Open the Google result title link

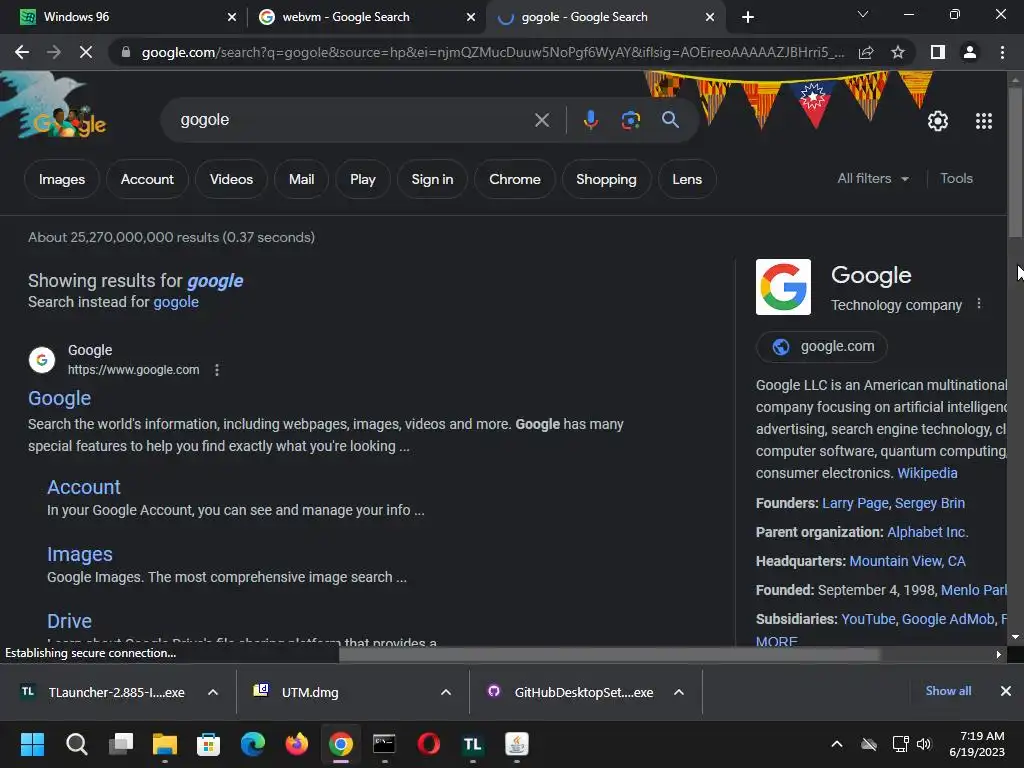coord(59,398)
